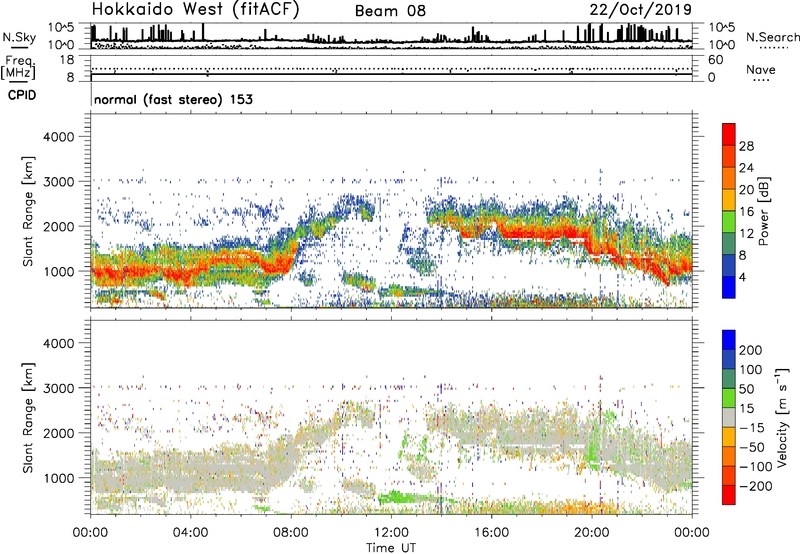Image resolution: width=800 pixels, height=554 pixels.
Task: Select the velocity colorbar '100' tick value
Action: coord(751,369)
